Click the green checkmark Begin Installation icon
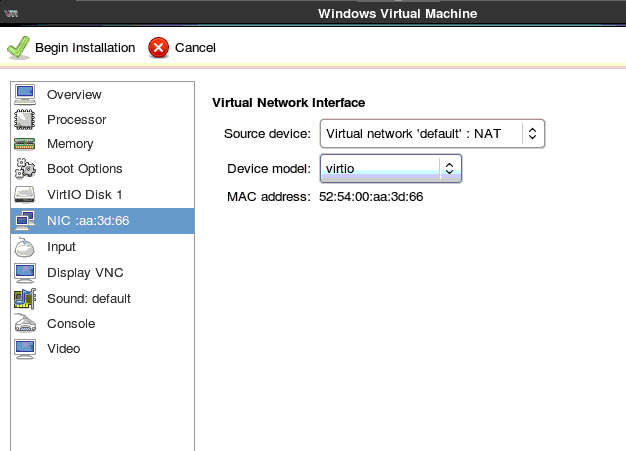Viewport: 626px width, 451px height. click(x=19, y=47)
